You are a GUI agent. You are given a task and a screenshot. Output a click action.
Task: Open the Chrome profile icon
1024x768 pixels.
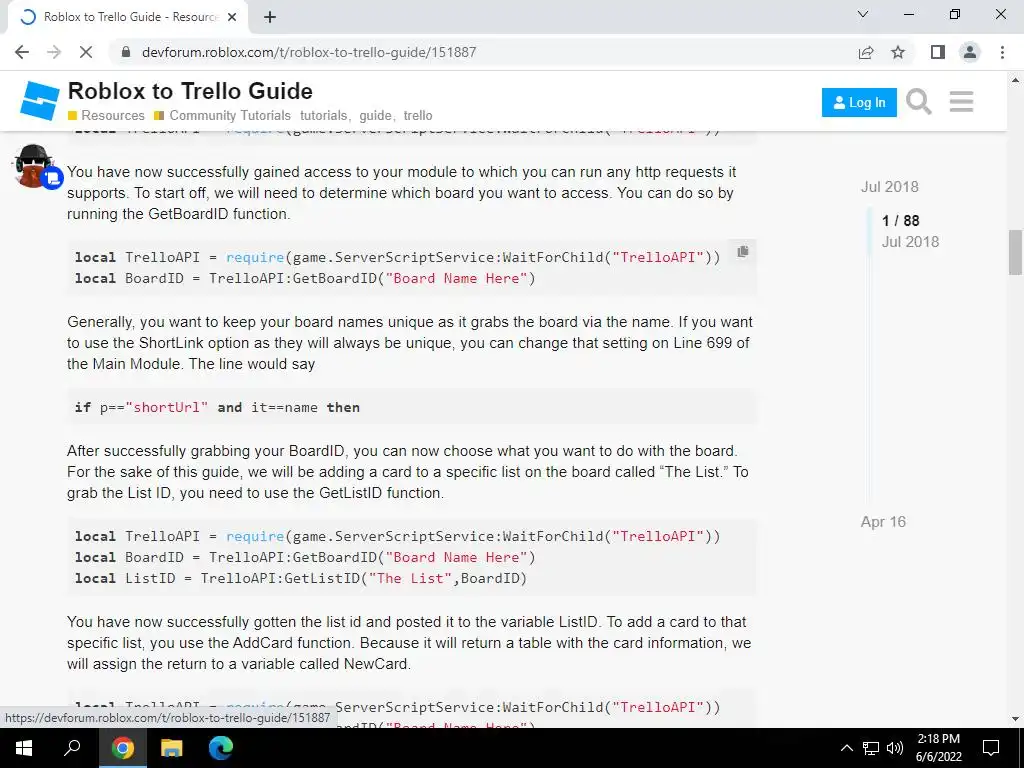click(x=970, y=52)
